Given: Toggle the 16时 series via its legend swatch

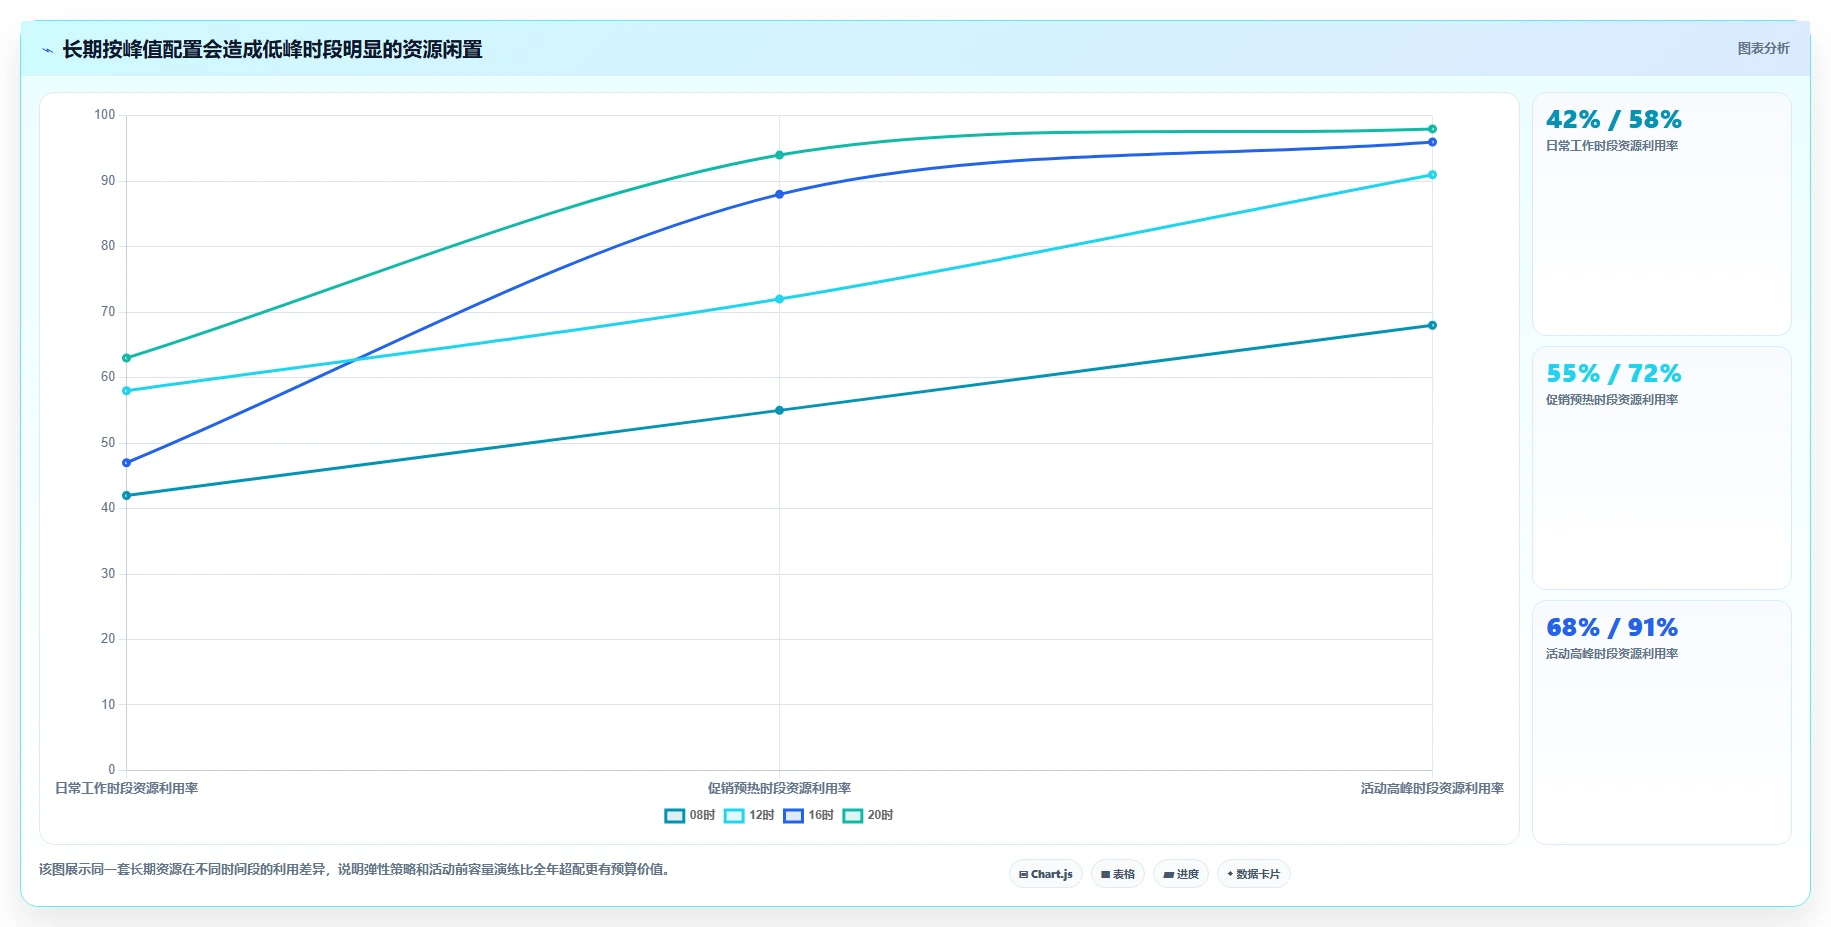Looking at the screenshot, I should coord(793,816).
